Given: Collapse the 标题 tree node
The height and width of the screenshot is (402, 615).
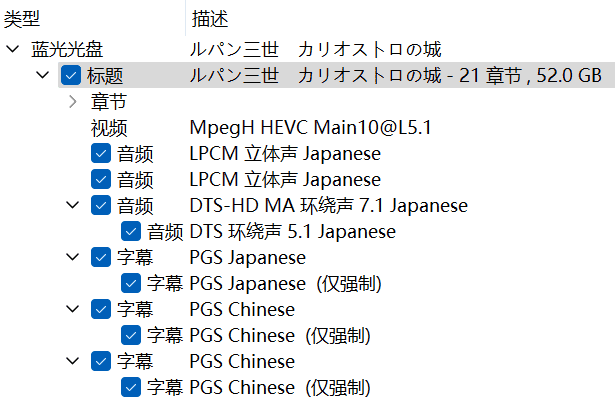Looking at the screenshot, I should [x=42, y=75].
